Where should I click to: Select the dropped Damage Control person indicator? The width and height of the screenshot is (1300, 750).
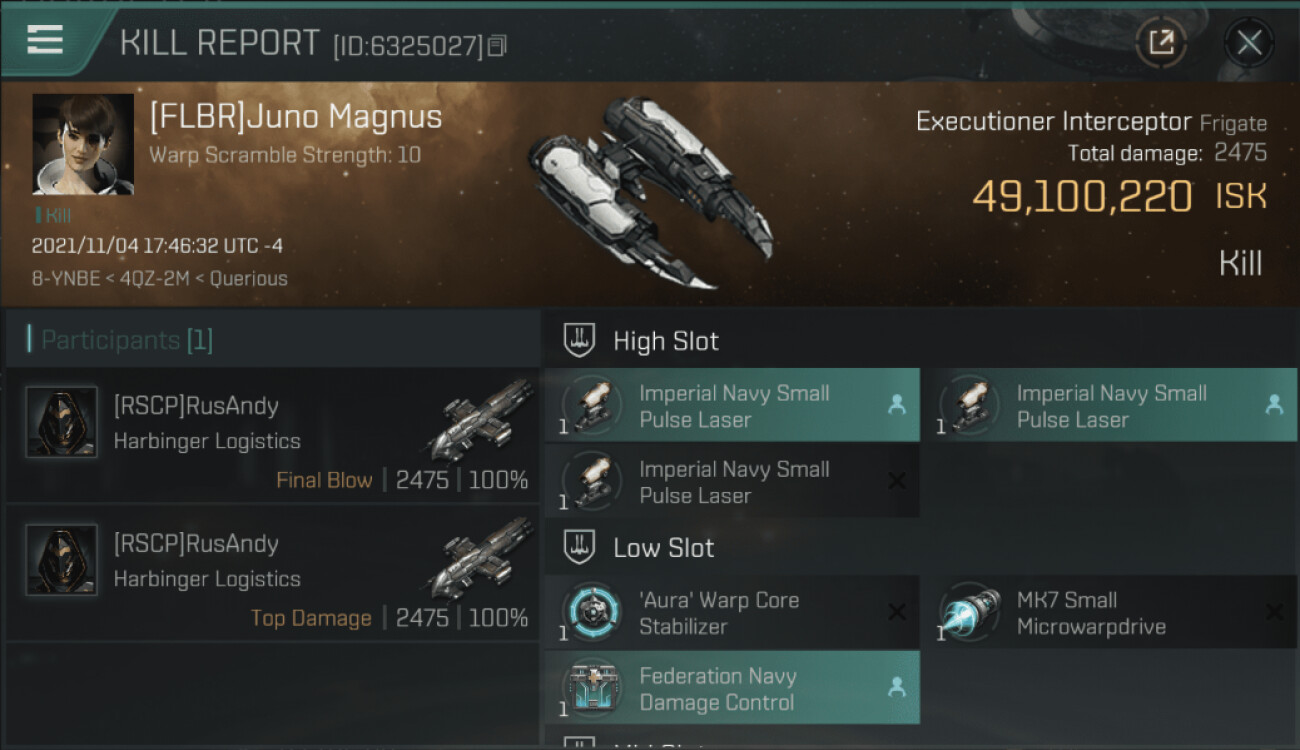(x=897, y=687)
